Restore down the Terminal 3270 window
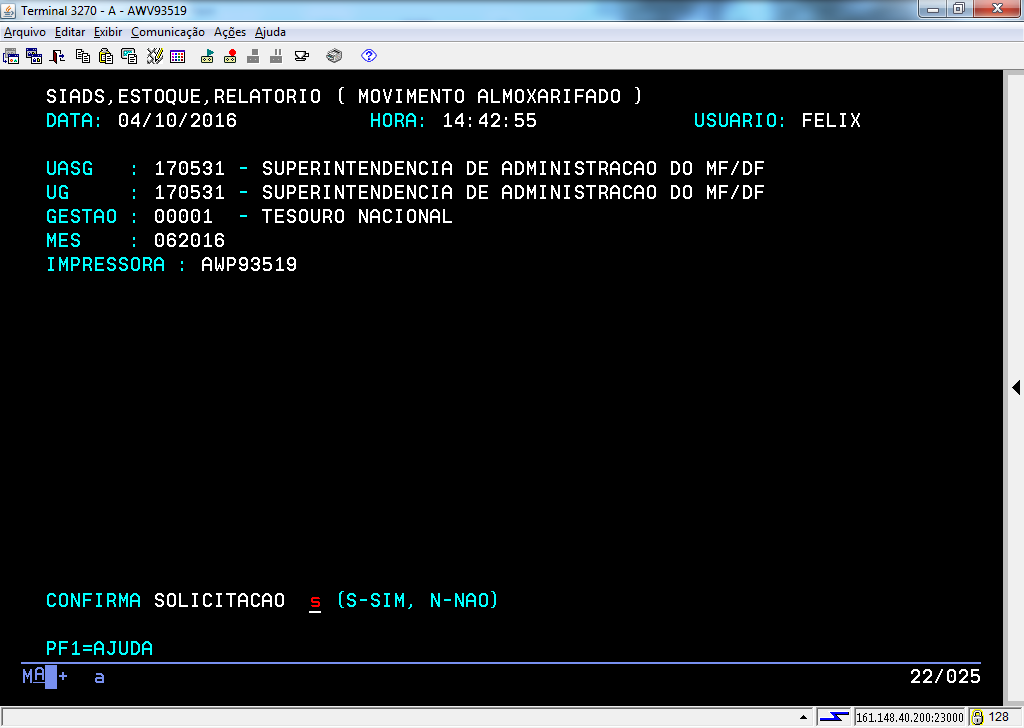This screenshot has width=1024, height=728. [959, 9]
